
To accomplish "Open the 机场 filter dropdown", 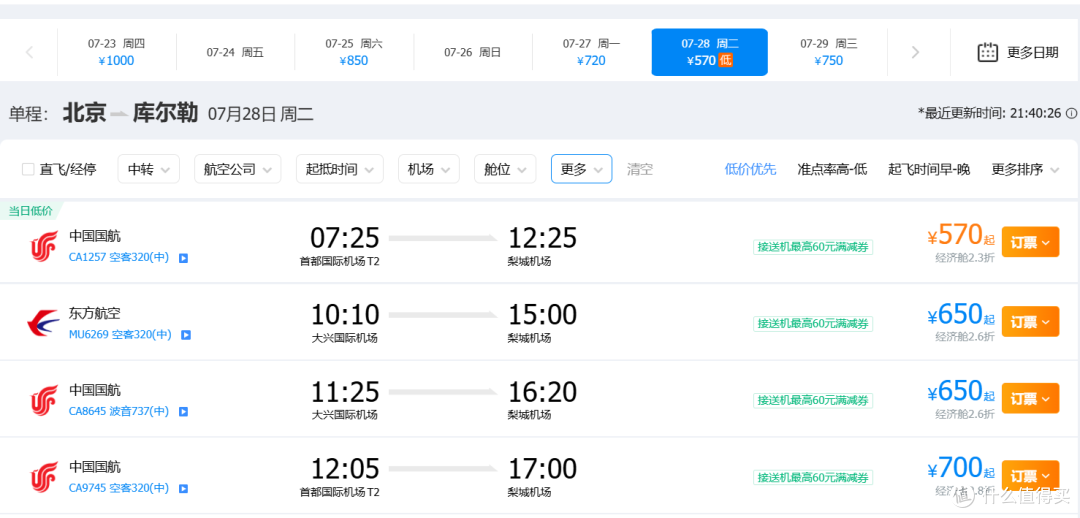I will (428, 169).
